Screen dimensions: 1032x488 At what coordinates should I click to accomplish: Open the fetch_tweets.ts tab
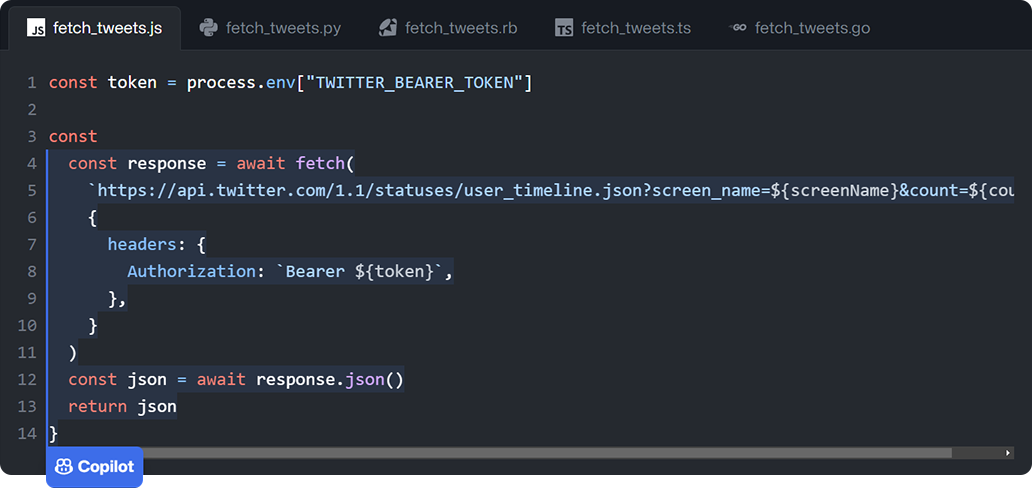[x=623, y=28]
